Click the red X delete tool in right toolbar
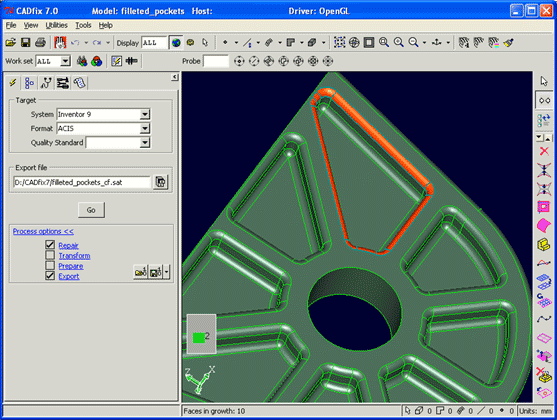The width and height of the screenshot is (557, 420). (x=544, y=151)
